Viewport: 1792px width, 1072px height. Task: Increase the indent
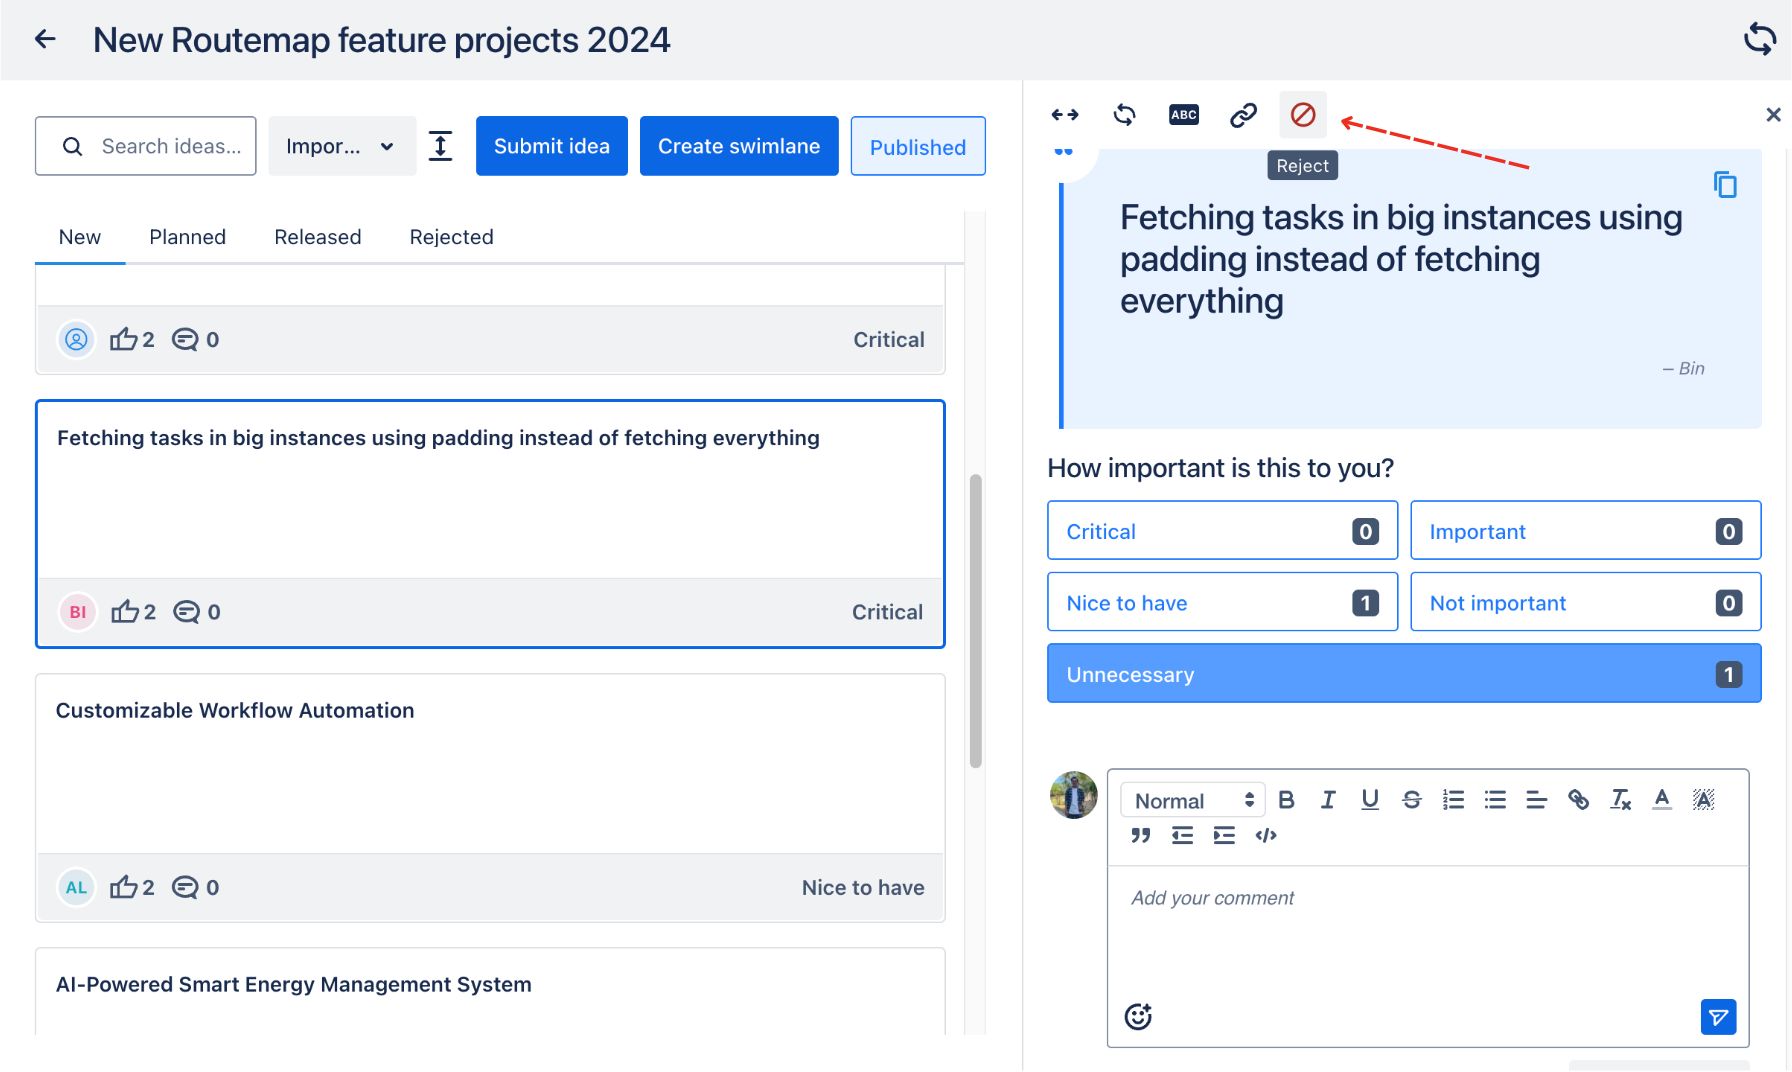click(1224, 835)
